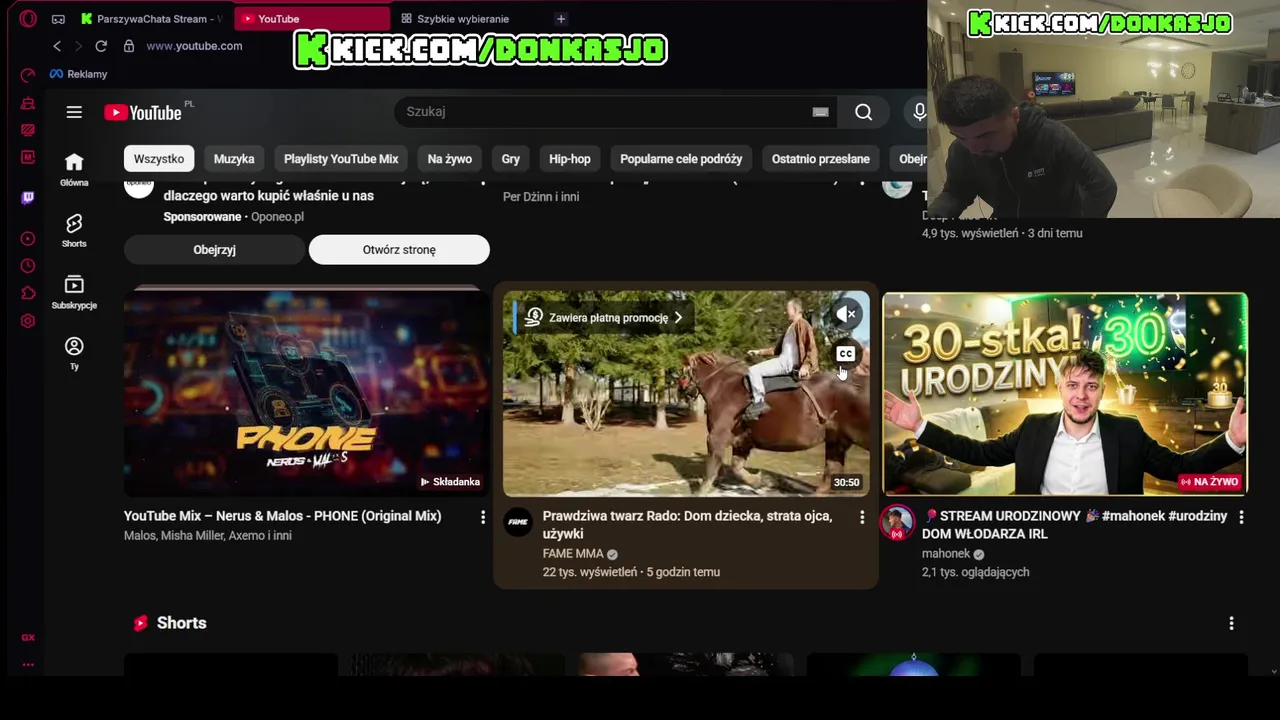
Task: Open options for YouTube Mix Nerus & Malos
Action: coord(483,517)
